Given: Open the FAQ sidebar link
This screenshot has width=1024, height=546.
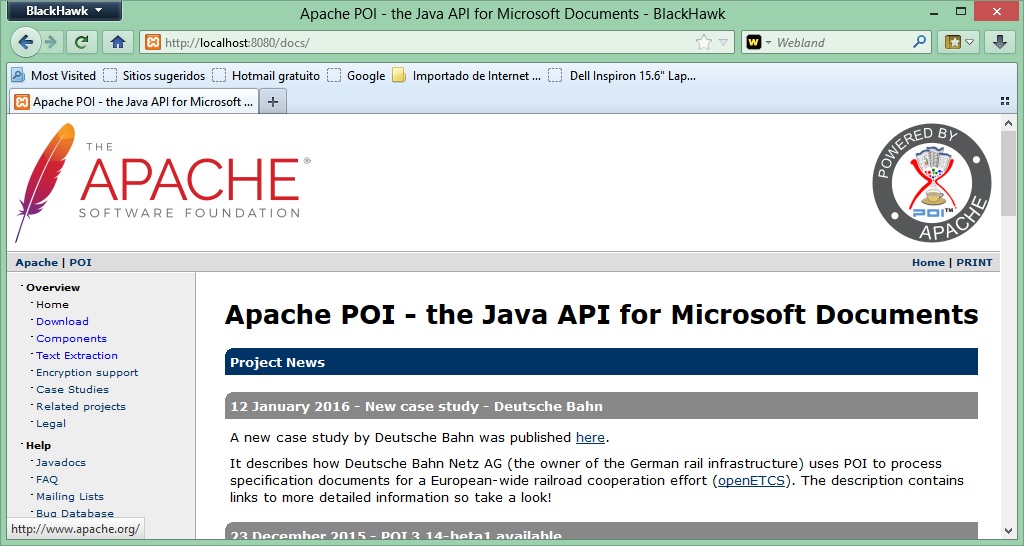Looking at the screenshot, I should (47, 479).
